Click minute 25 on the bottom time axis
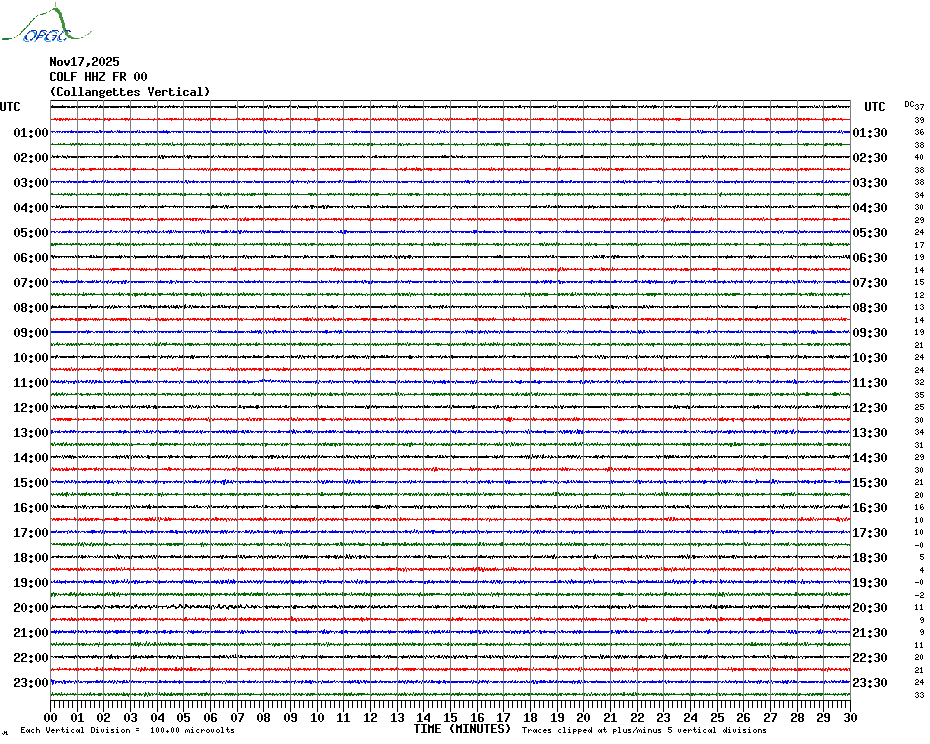The width and height of the screenshot is (930, 744). tap(717, 717)
